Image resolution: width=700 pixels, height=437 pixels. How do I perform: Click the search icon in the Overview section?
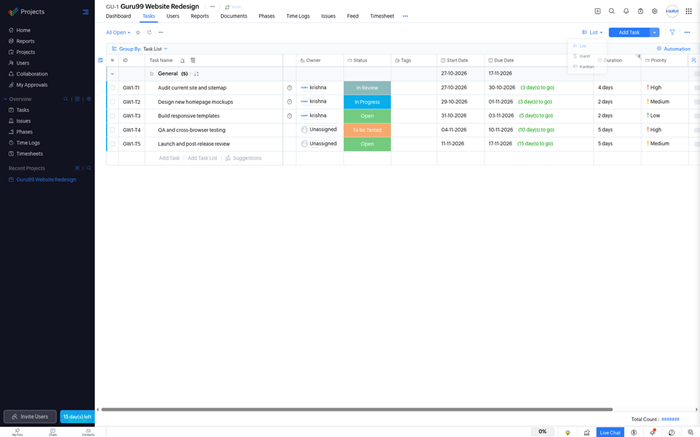66,99
